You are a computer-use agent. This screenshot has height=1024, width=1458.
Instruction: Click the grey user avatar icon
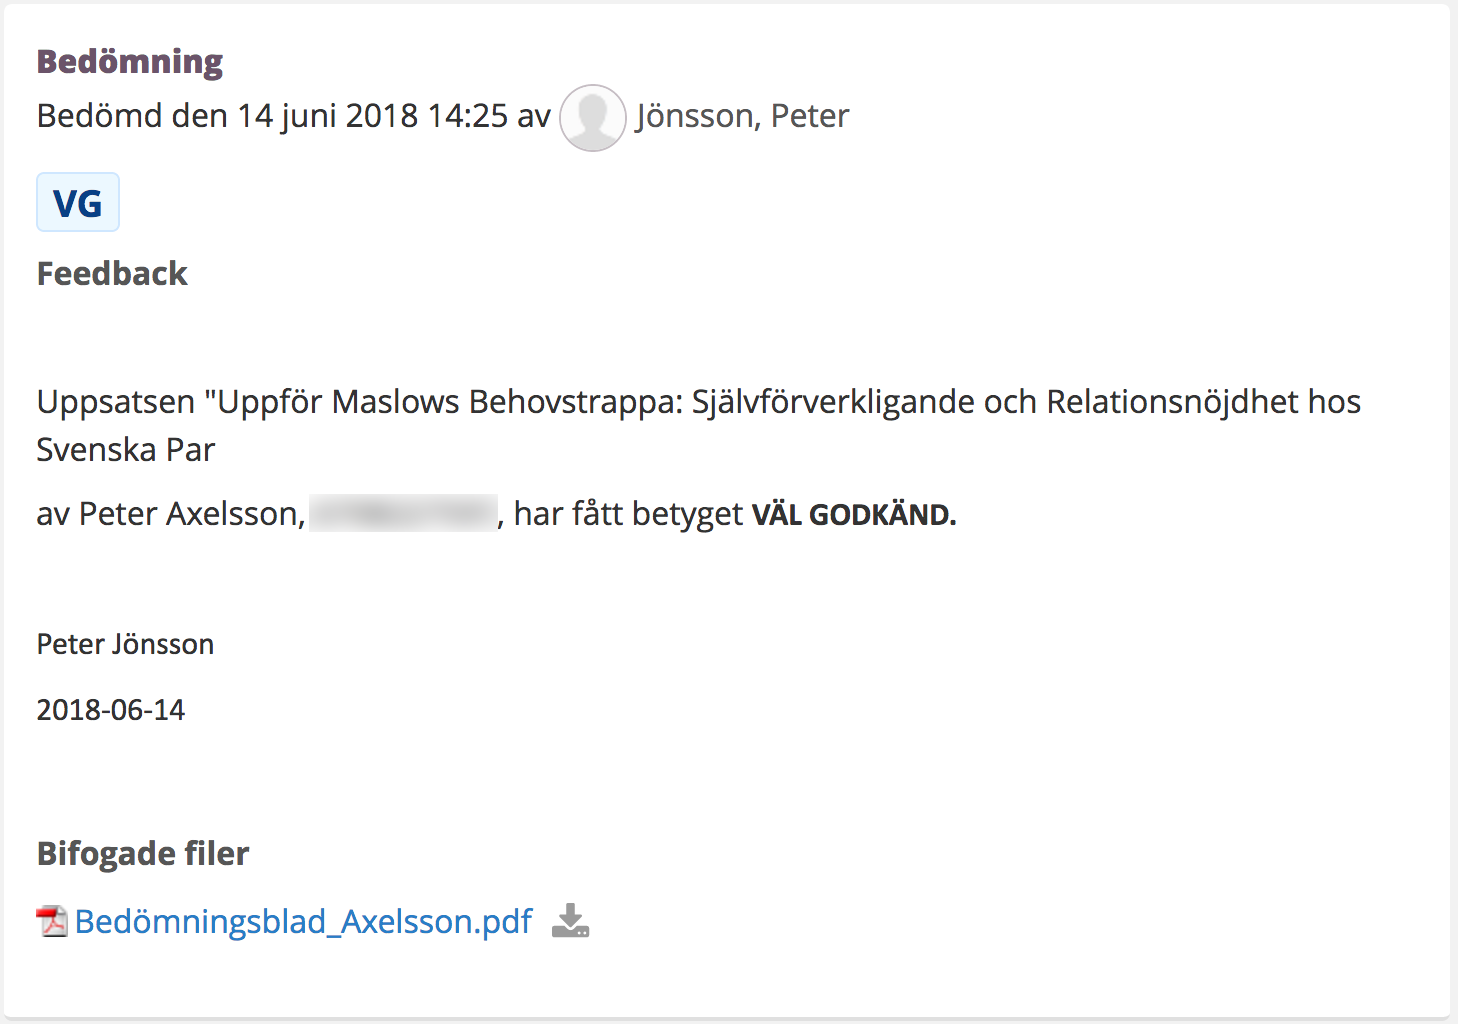pyautogui.click(x=592, y=118)
